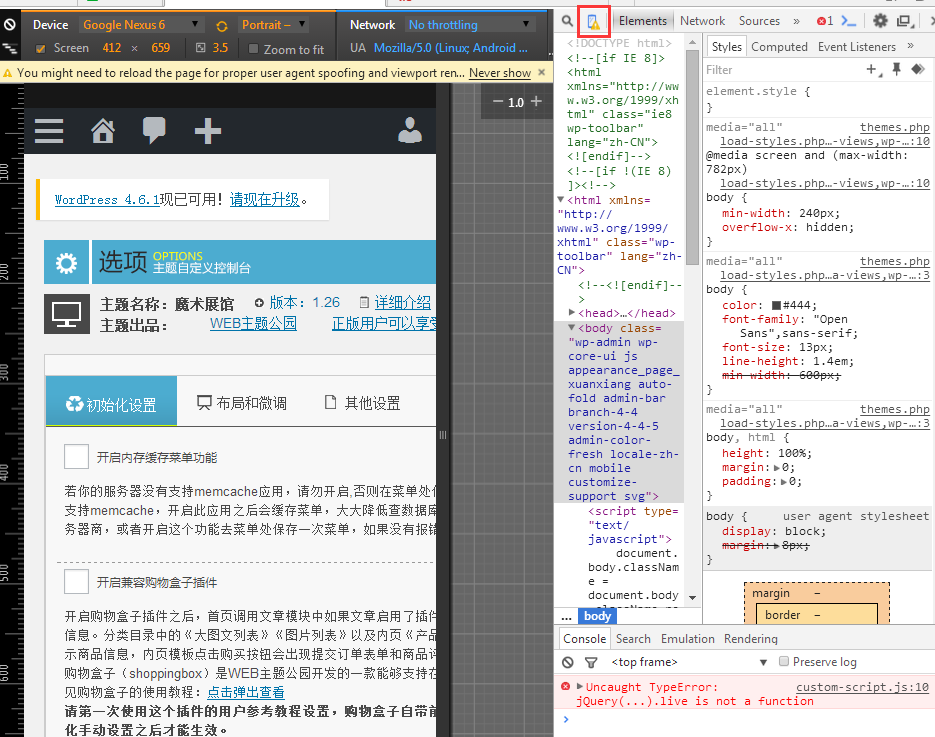Viewport: 935px width, 737px height.
Task: Open DevTools settings via the gear icon
Action: (879, 19)
